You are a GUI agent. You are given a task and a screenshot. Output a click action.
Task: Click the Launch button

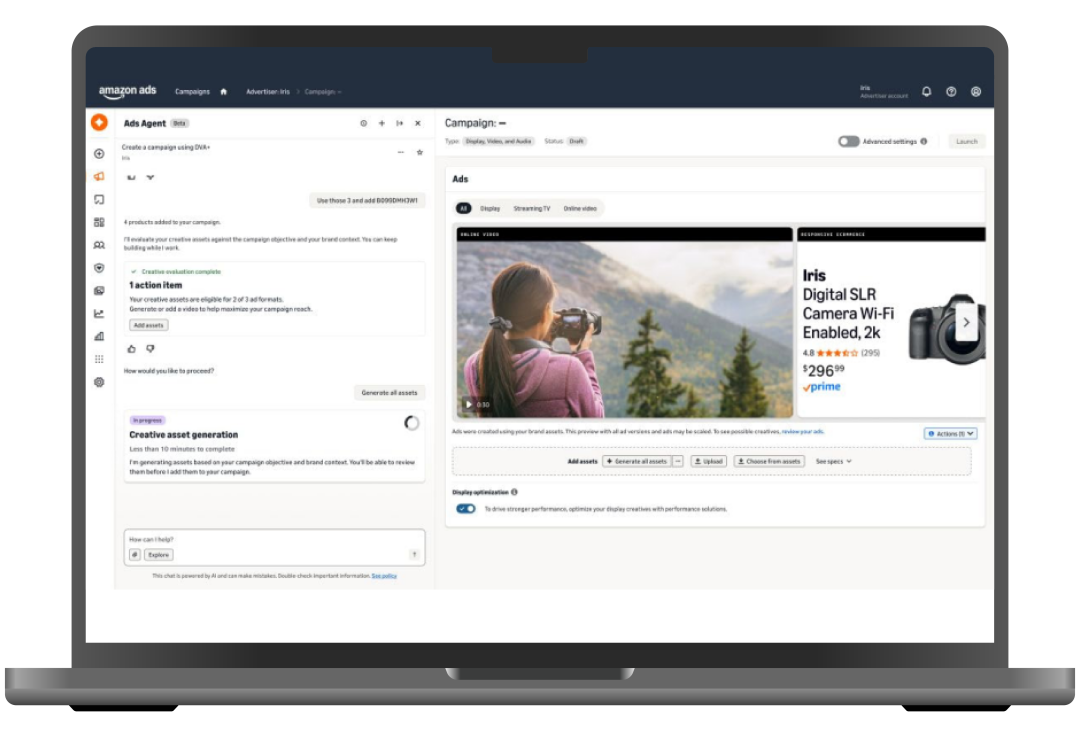coord(966,141)
